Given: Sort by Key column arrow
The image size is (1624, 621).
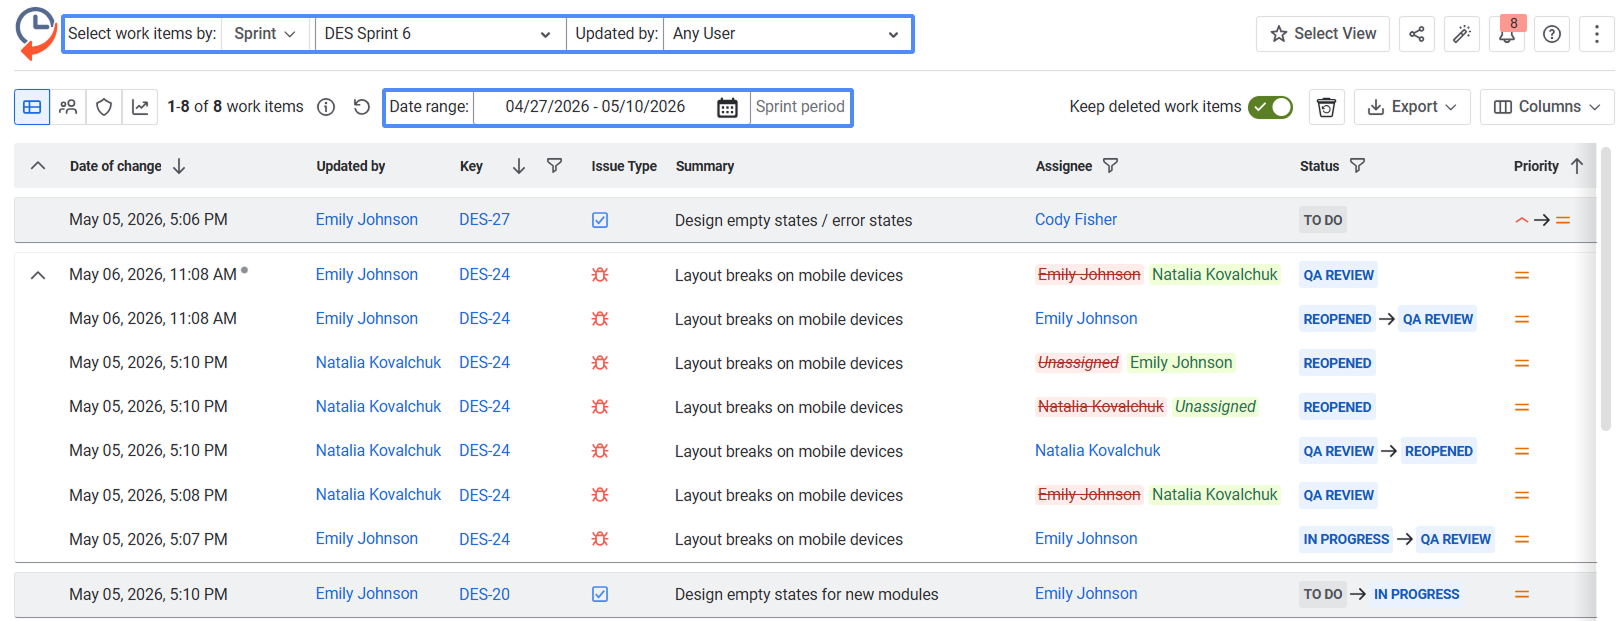Looking at the screenshot, I should [519, 166].
